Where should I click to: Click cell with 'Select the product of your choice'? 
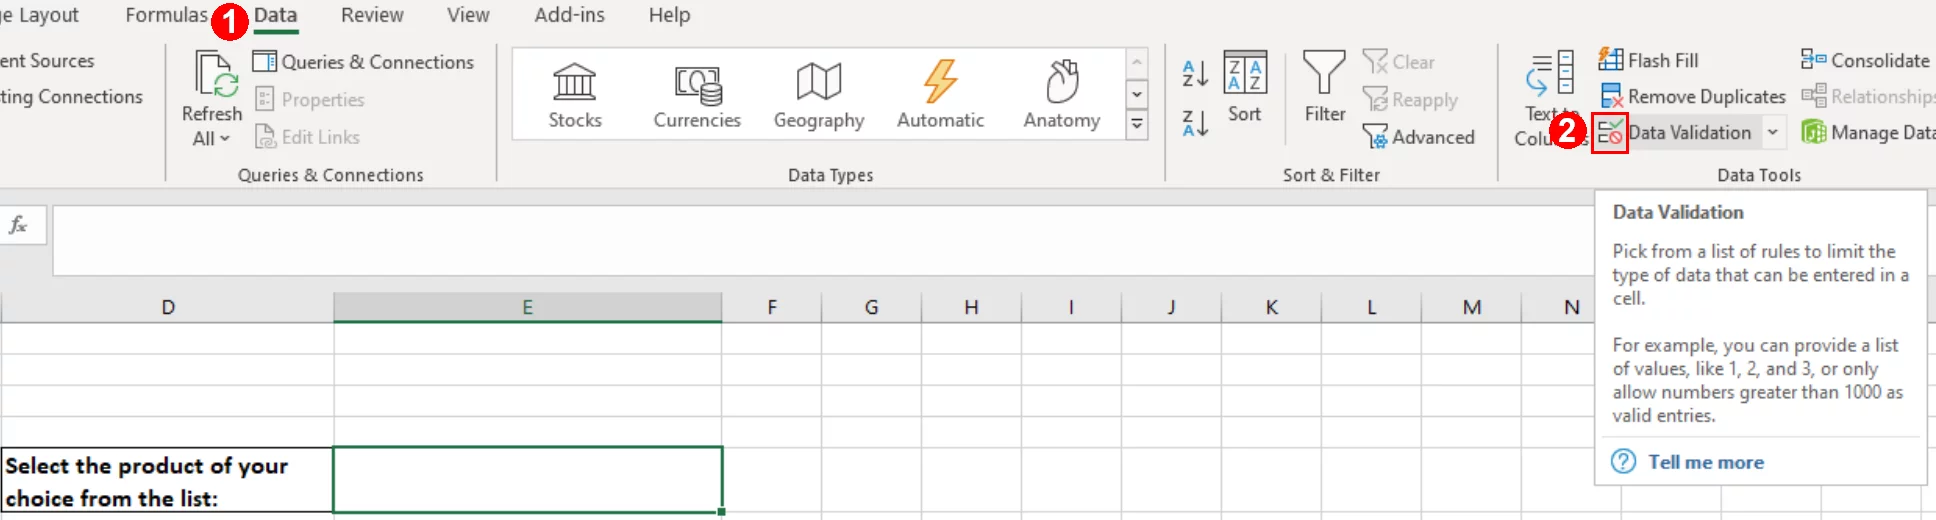point(167,480)
